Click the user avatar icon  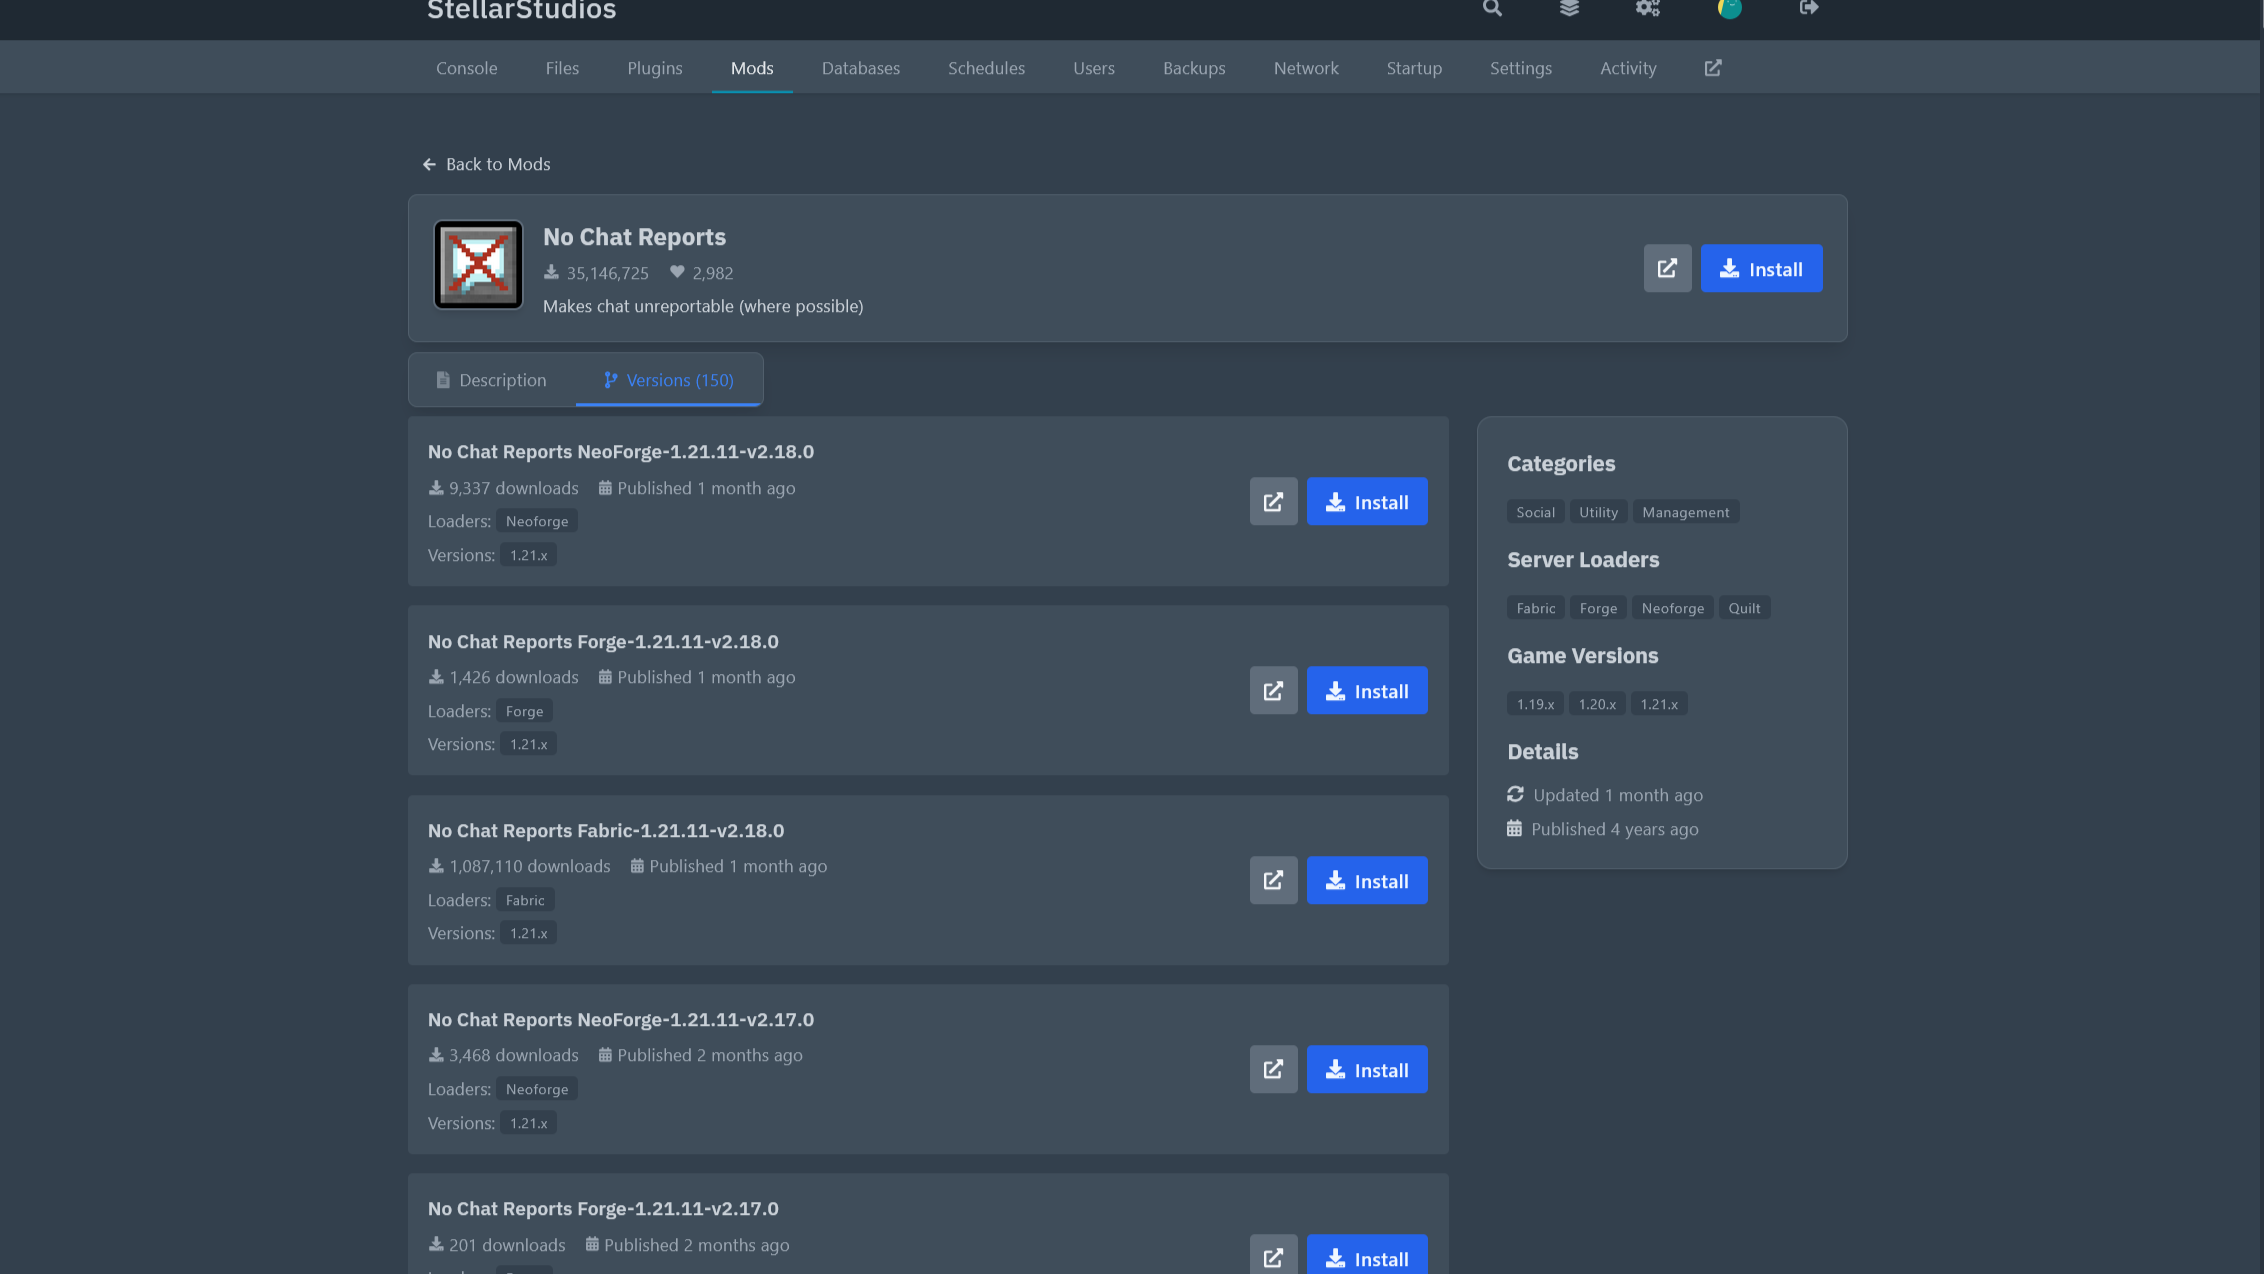coord(1729,9)
